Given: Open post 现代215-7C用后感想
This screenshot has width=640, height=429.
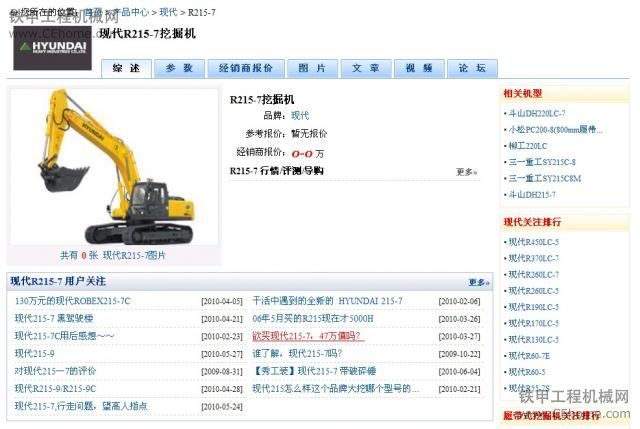Looking at the screenshot, I should pyautogui.click(x=64, y=336).
